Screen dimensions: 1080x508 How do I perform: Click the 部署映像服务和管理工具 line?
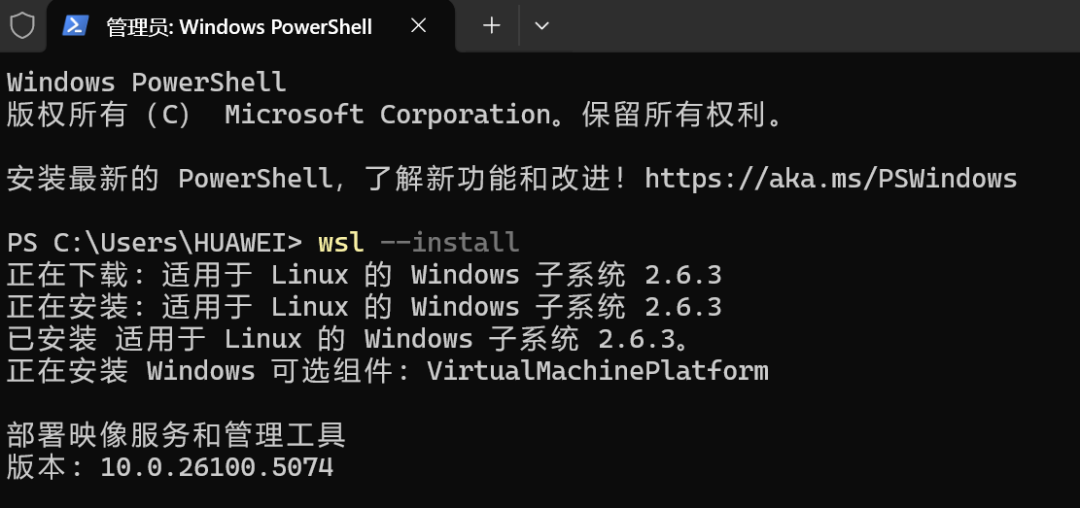pyautogui.click(x=176, y=435)
